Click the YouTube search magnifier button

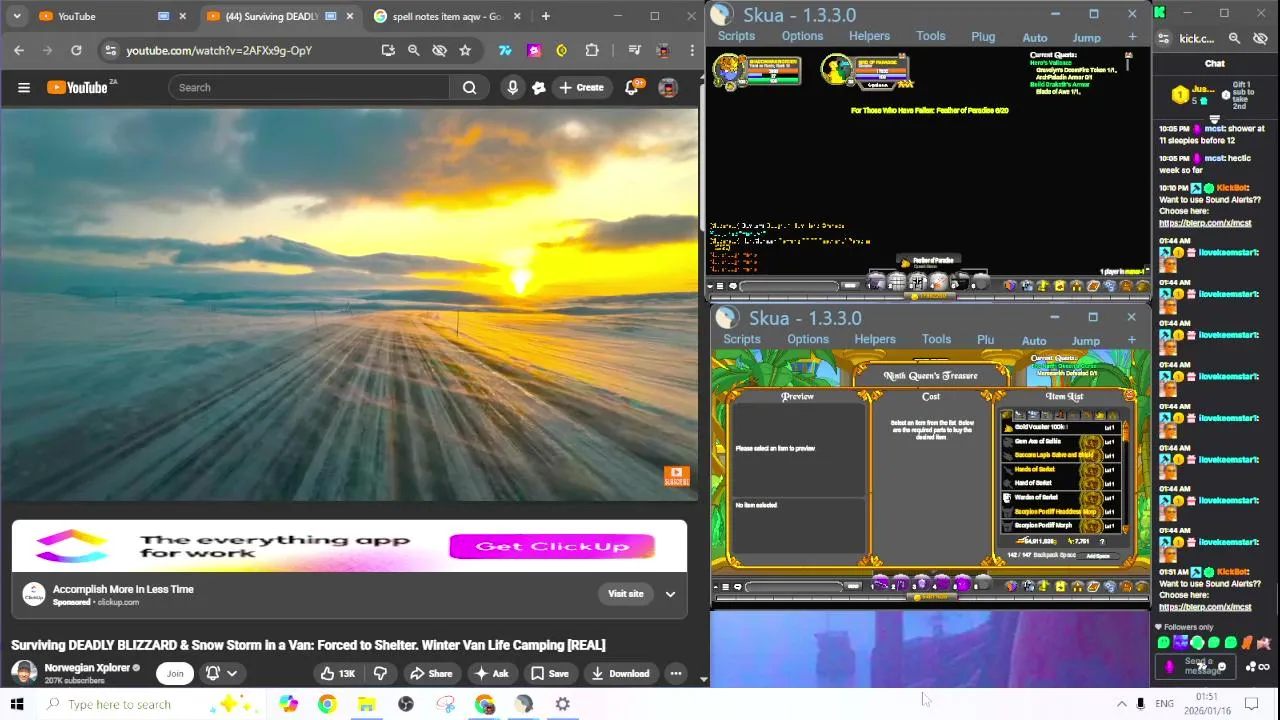(x=469, y=87)
